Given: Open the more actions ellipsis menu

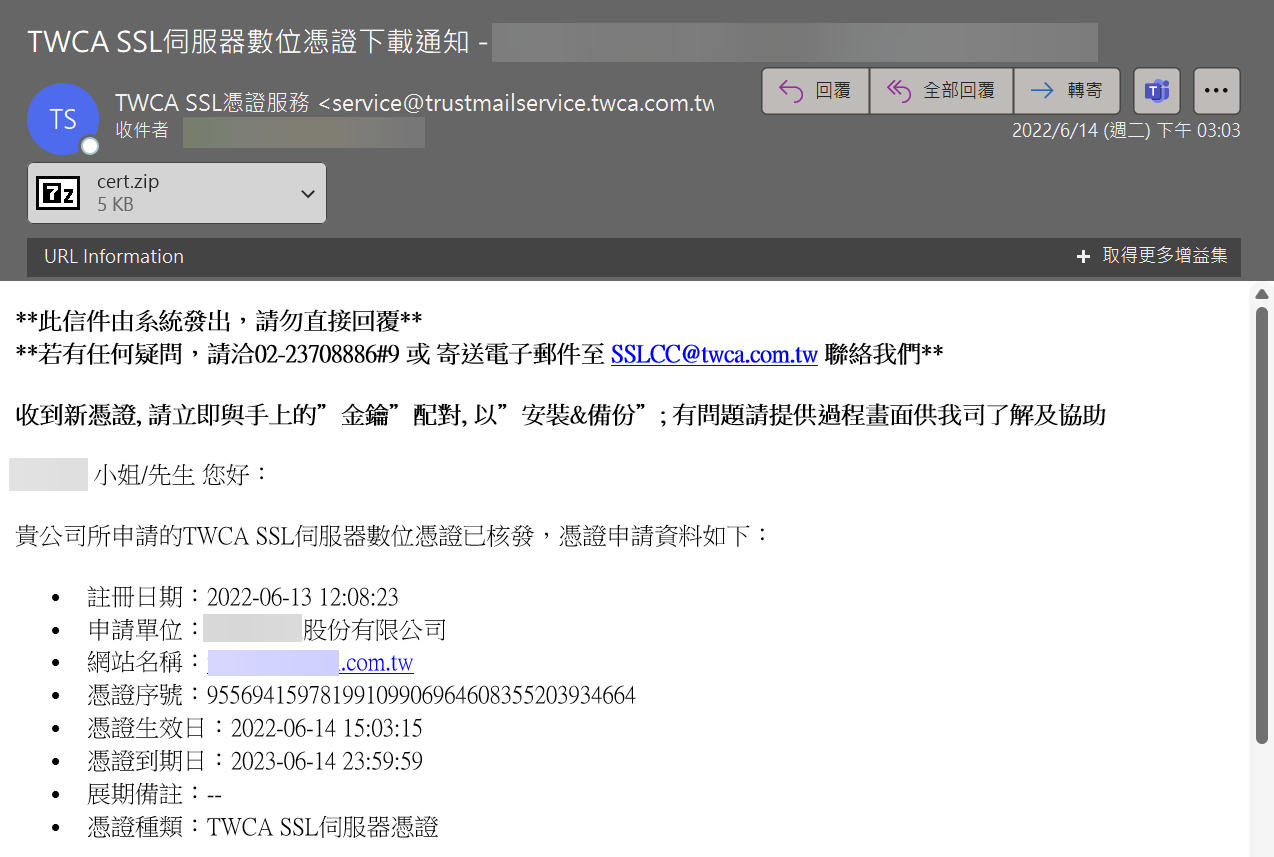Looking at the screenshot, I should (x=1217, y=91).
